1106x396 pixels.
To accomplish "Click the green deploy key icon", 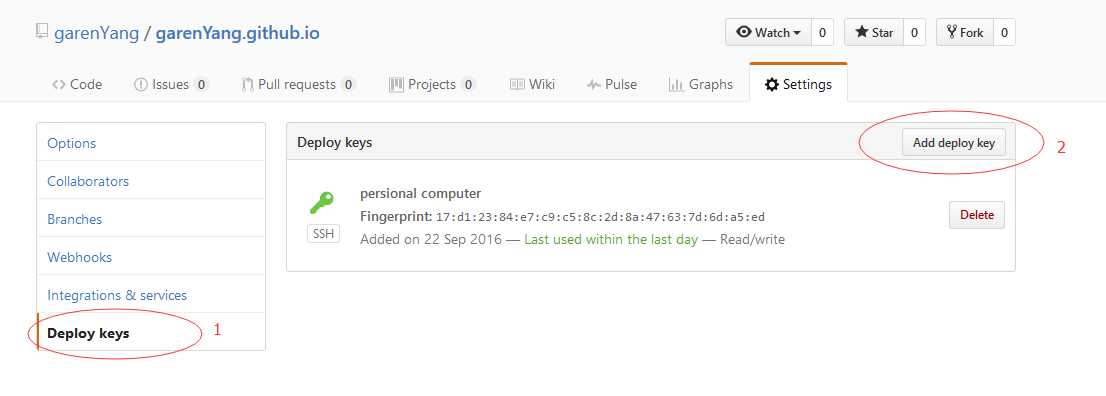I will pyautogui.click(x=322, y=203).
